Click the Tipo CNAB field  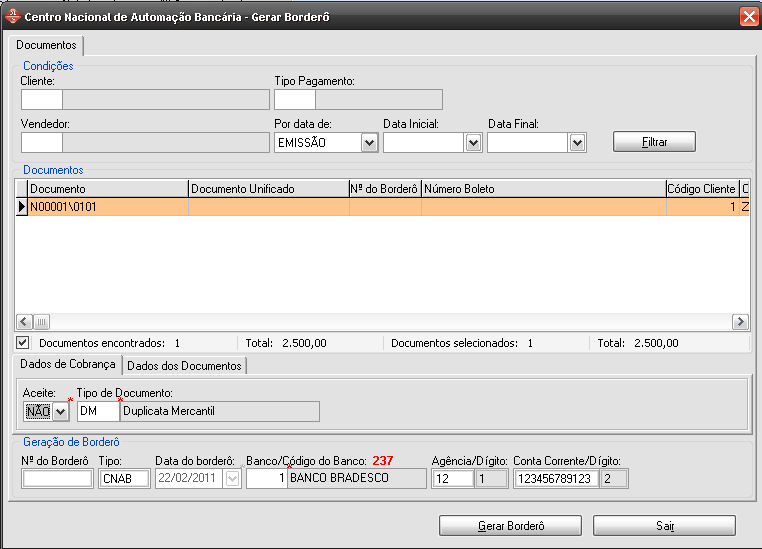[124, 479]
